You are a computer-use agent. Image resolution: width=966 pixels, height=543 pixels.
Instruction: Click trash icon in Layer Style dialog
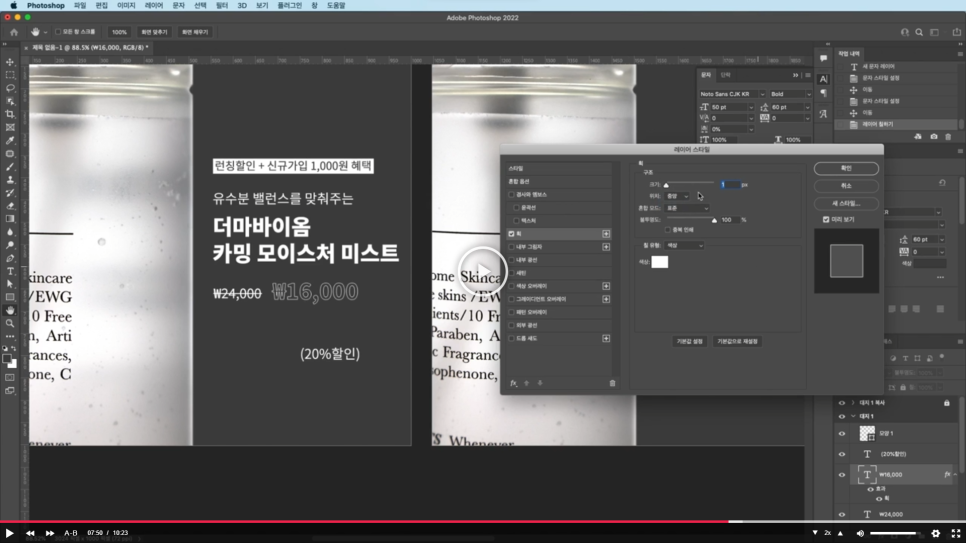point(612,383)
